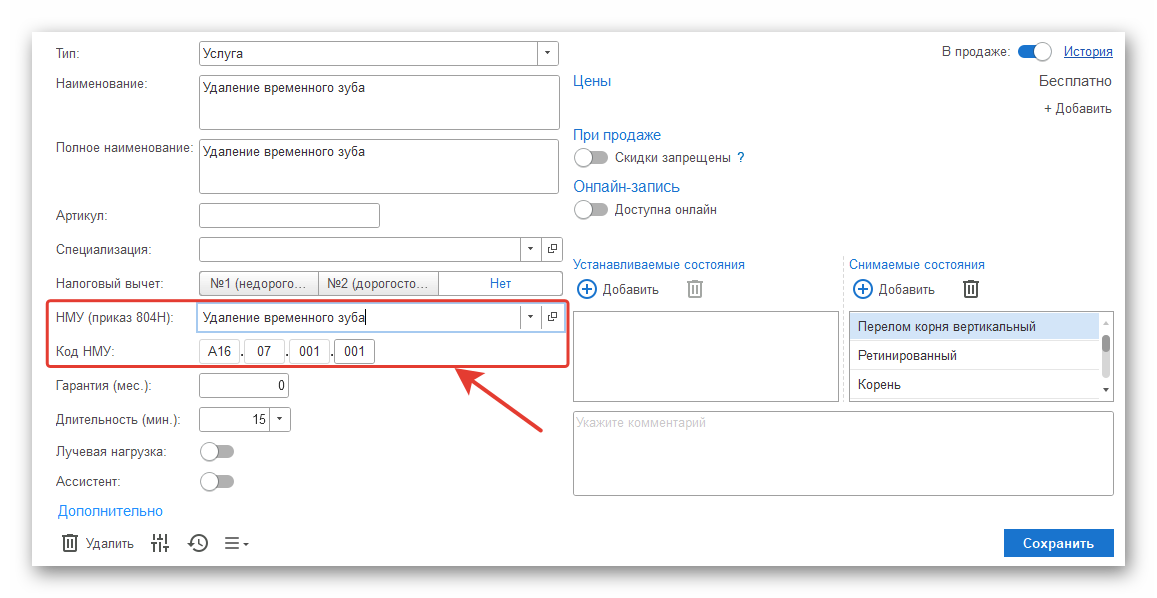Click the plus icon under Устанавливаемые состояния

tap(587, 289)
